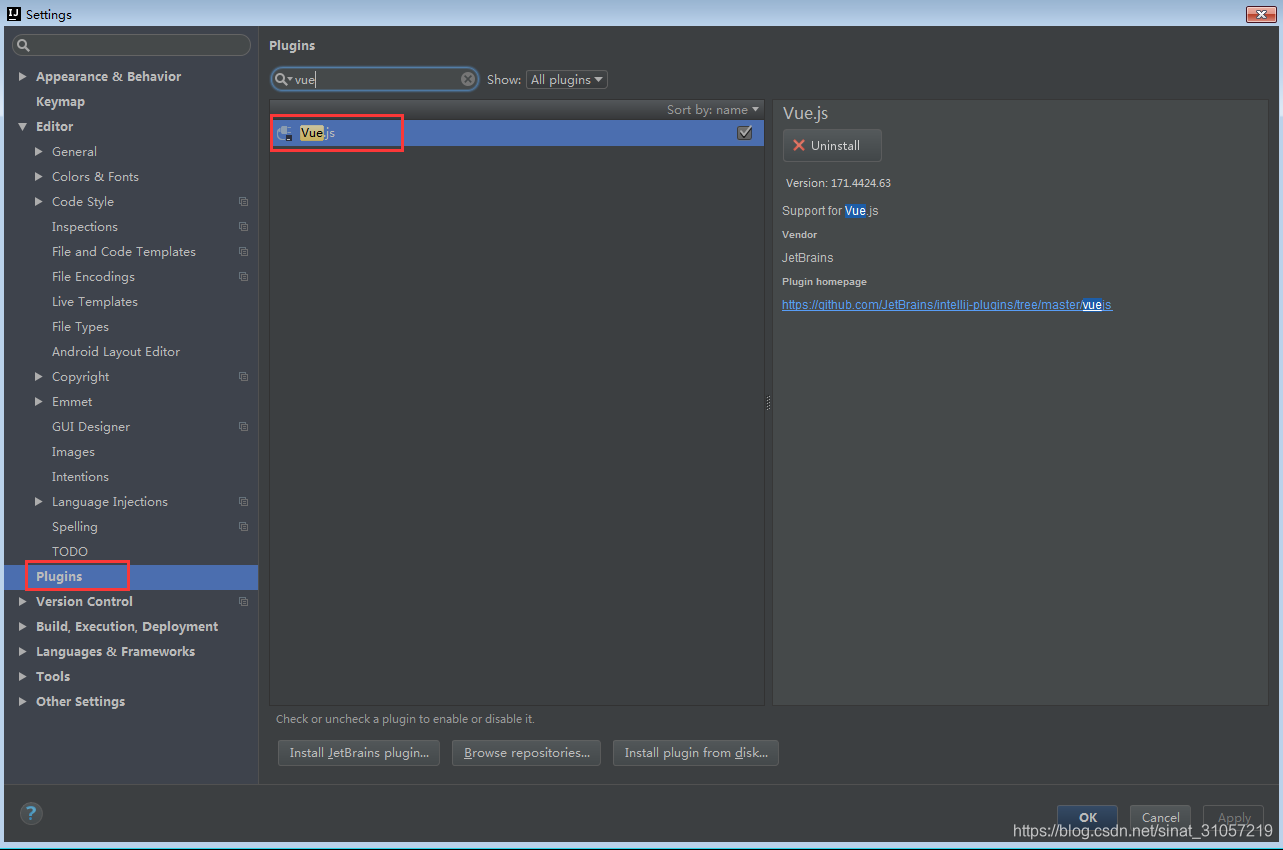Click the project-level icon next to GUI Designer
Image resolution: width=1283 pixels, height=850 pixels.
[243, 426]
